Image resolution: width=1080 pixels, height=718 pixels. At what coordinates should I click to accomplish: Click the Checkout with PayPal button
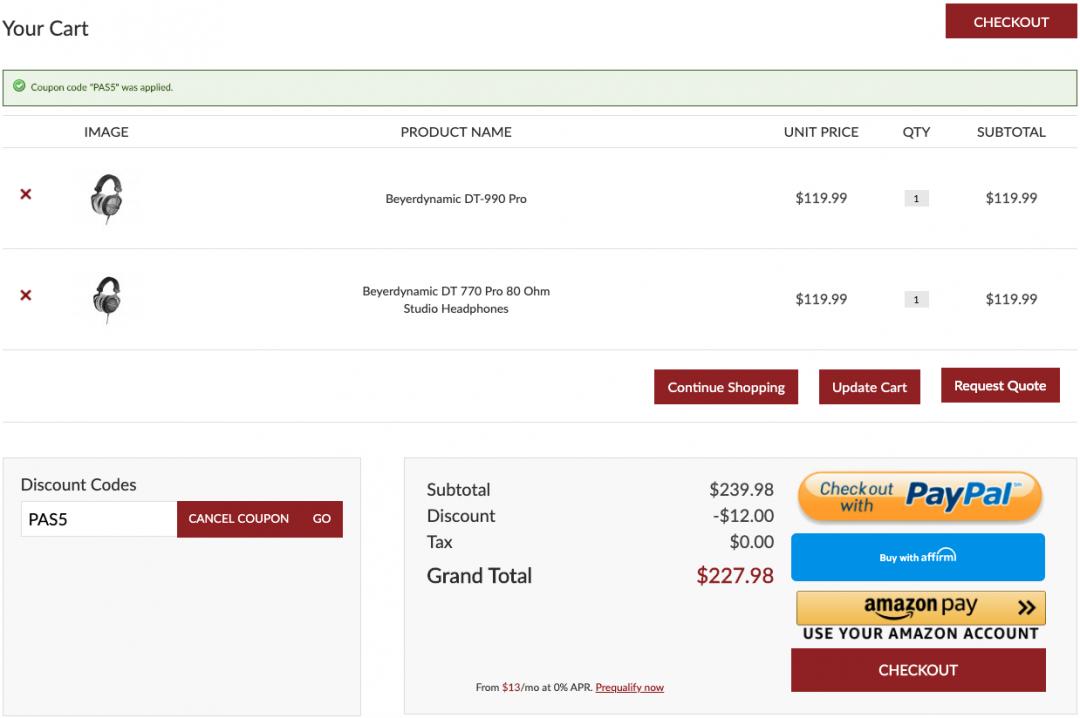tap(919, 497)
